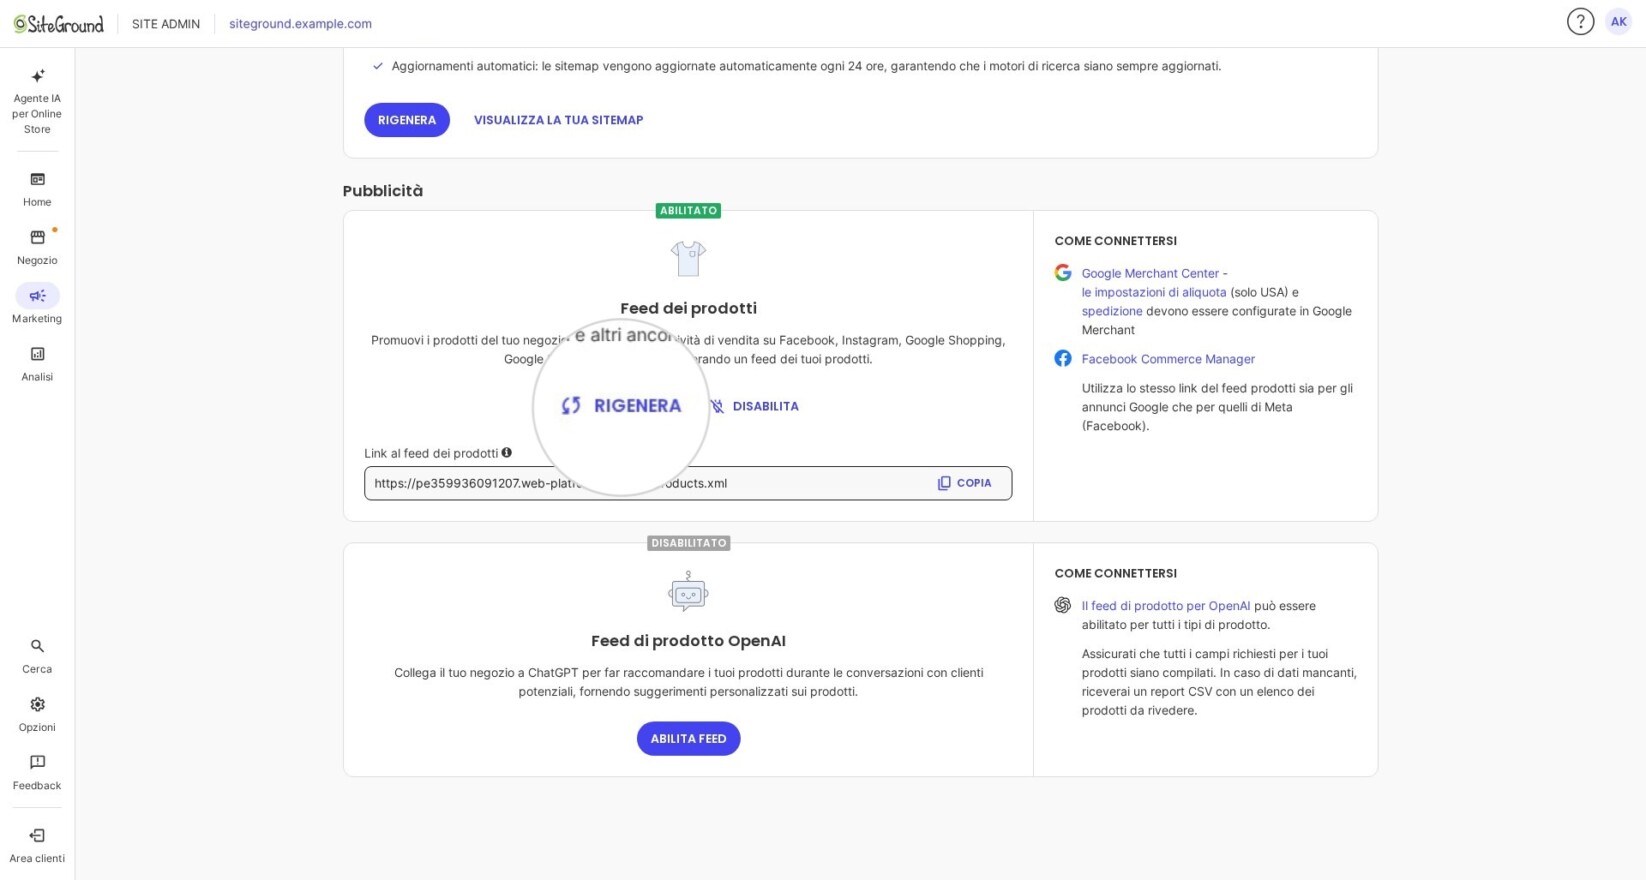Viewport: 1646px width, 880px height.
Task: Click the blue RIGENERA sitemap button
Action: click(407, 120)
